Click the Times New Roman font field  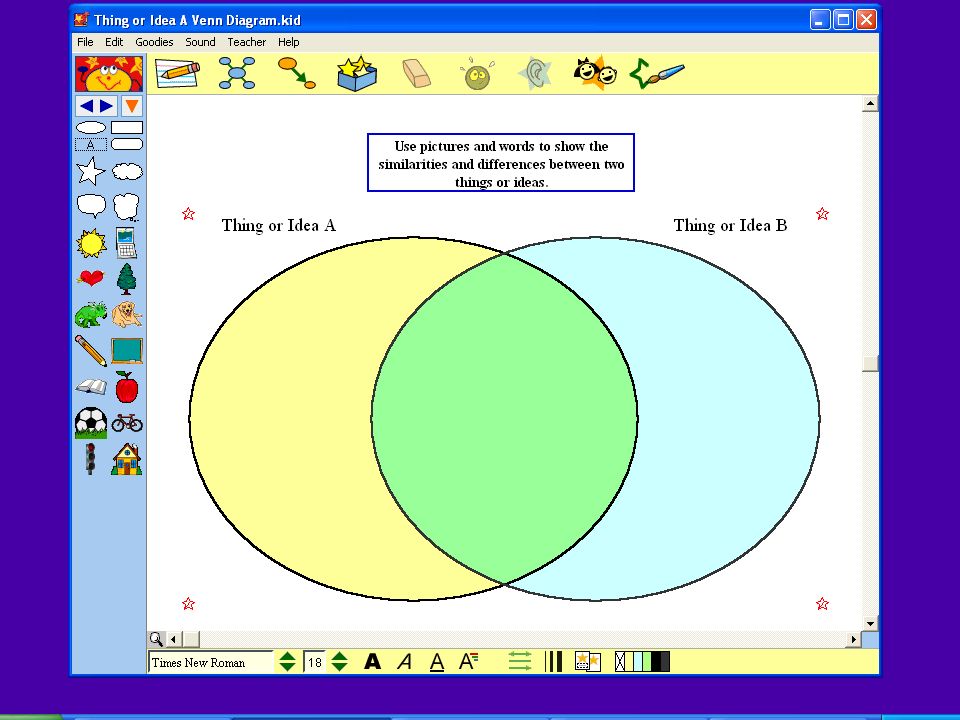pos(211,662)
